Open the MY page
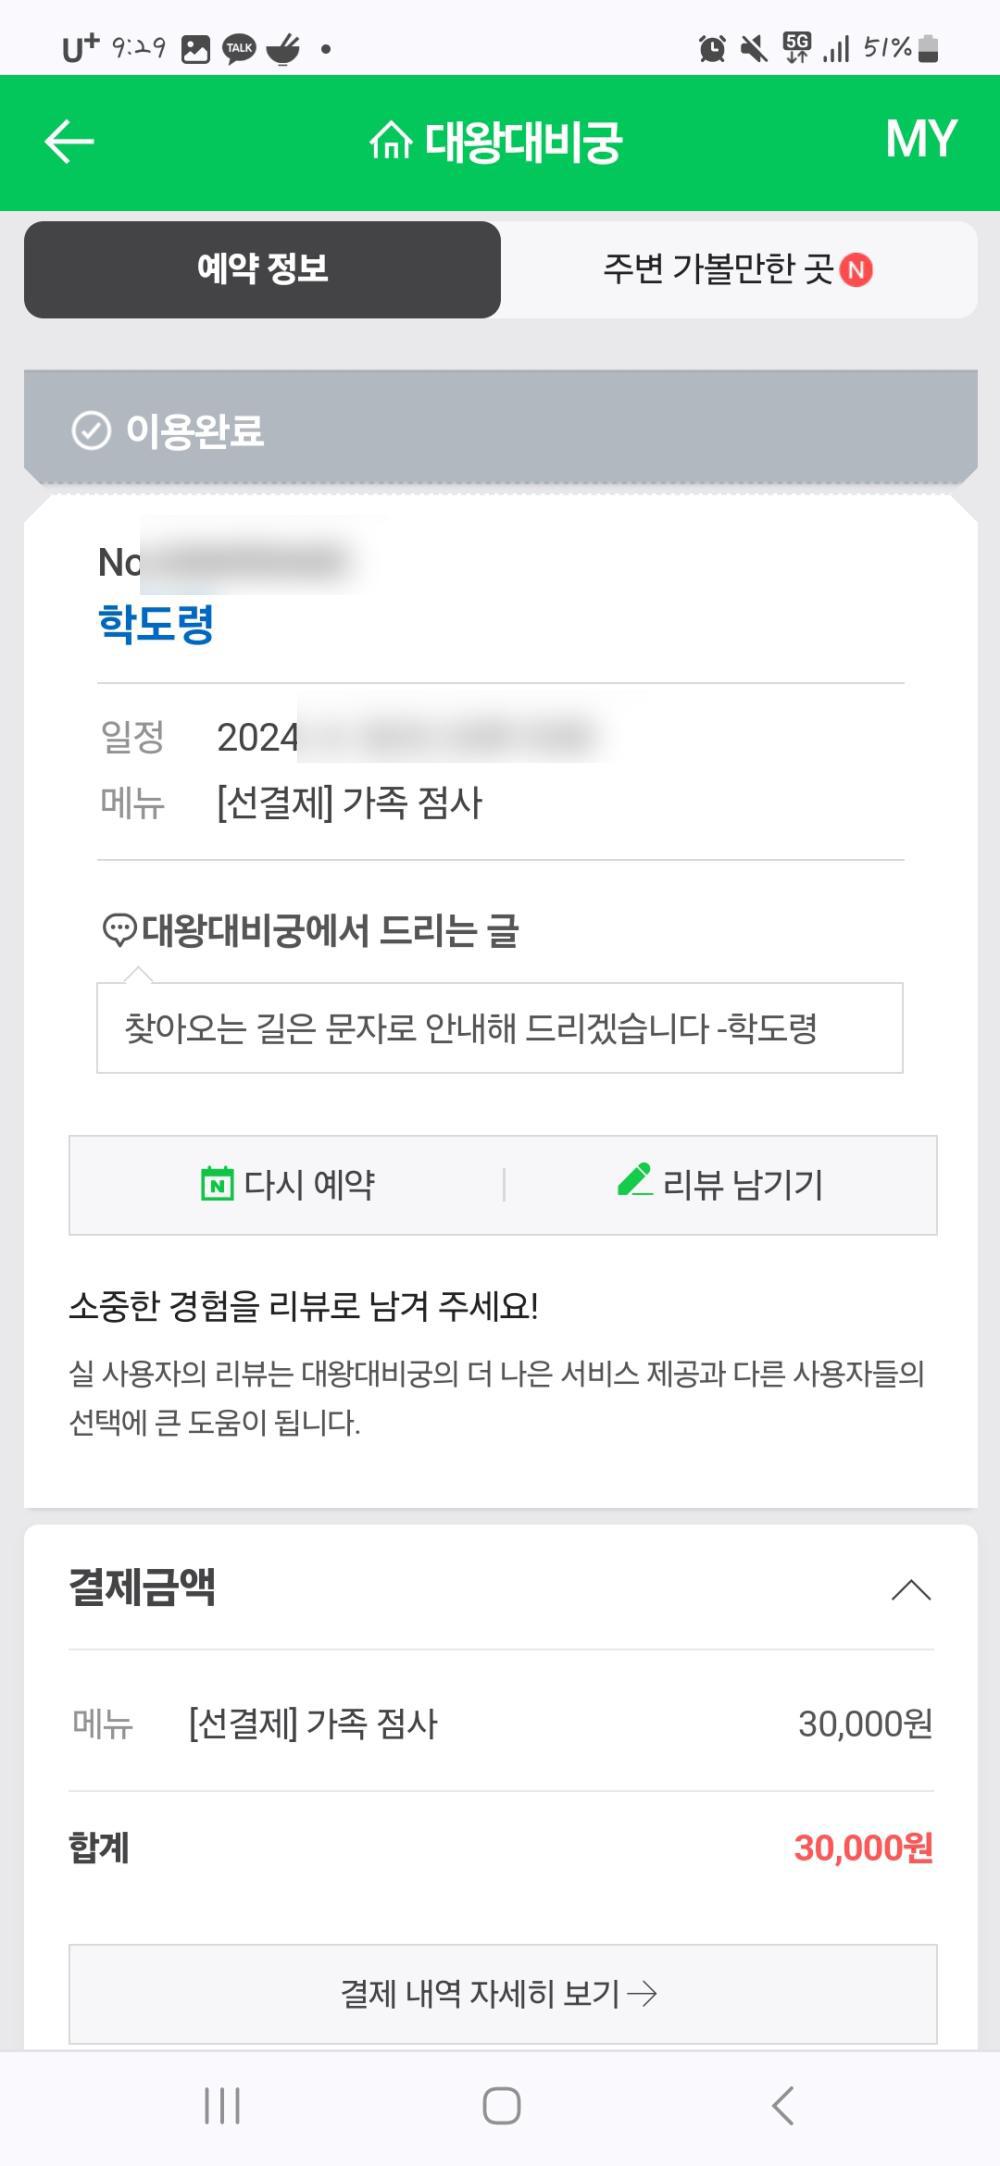 (x=920, y=139)
